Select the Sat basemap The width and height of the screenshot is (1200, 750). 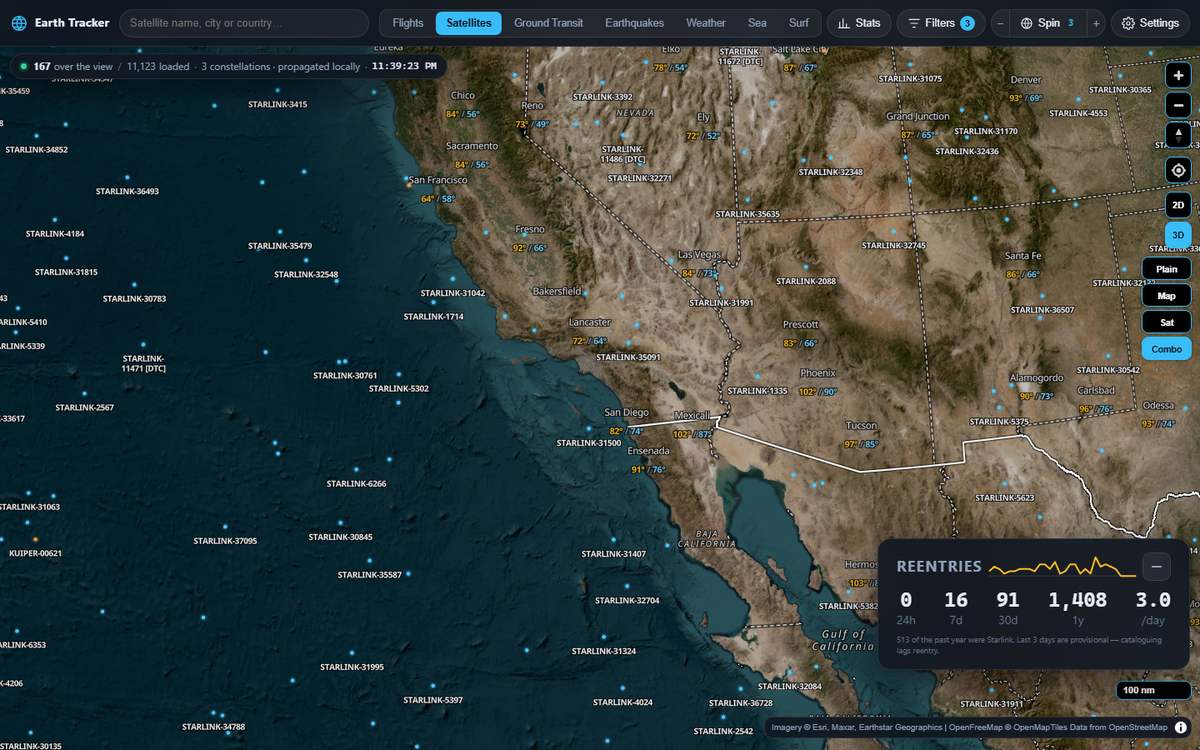(x=1166, y=322)
